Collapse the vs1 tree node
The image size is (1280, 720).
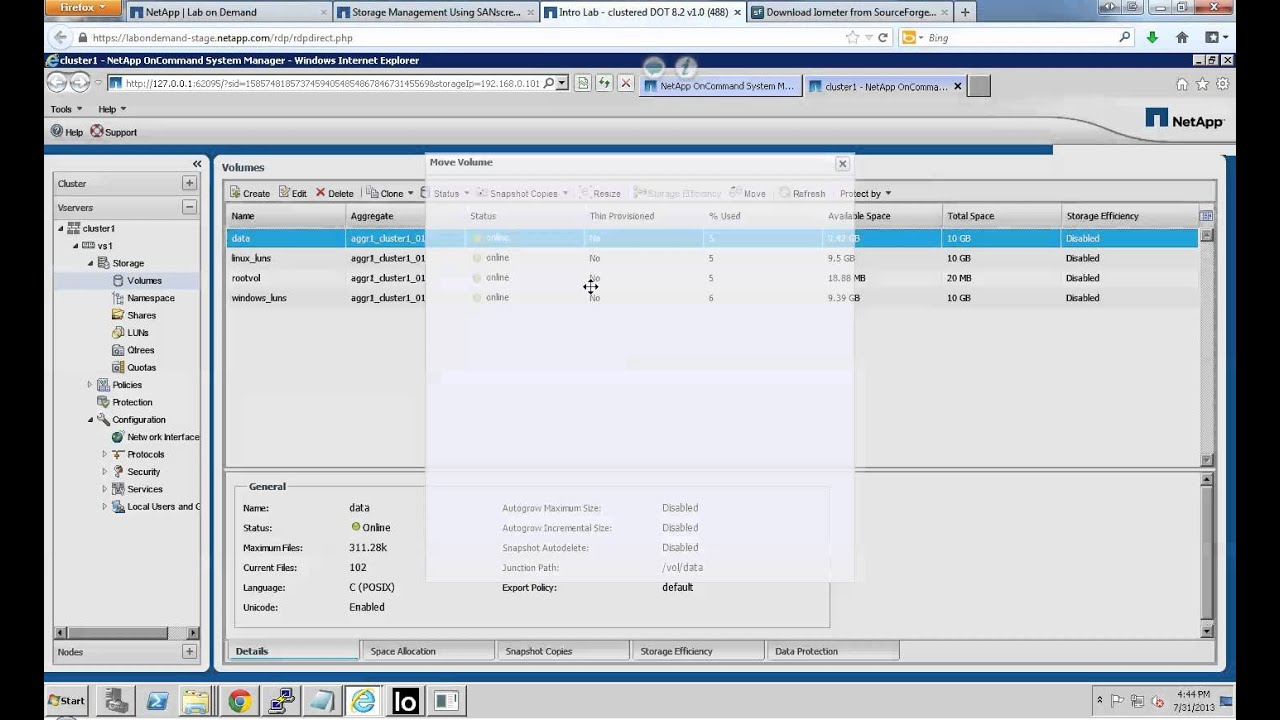tap(75, 246)
